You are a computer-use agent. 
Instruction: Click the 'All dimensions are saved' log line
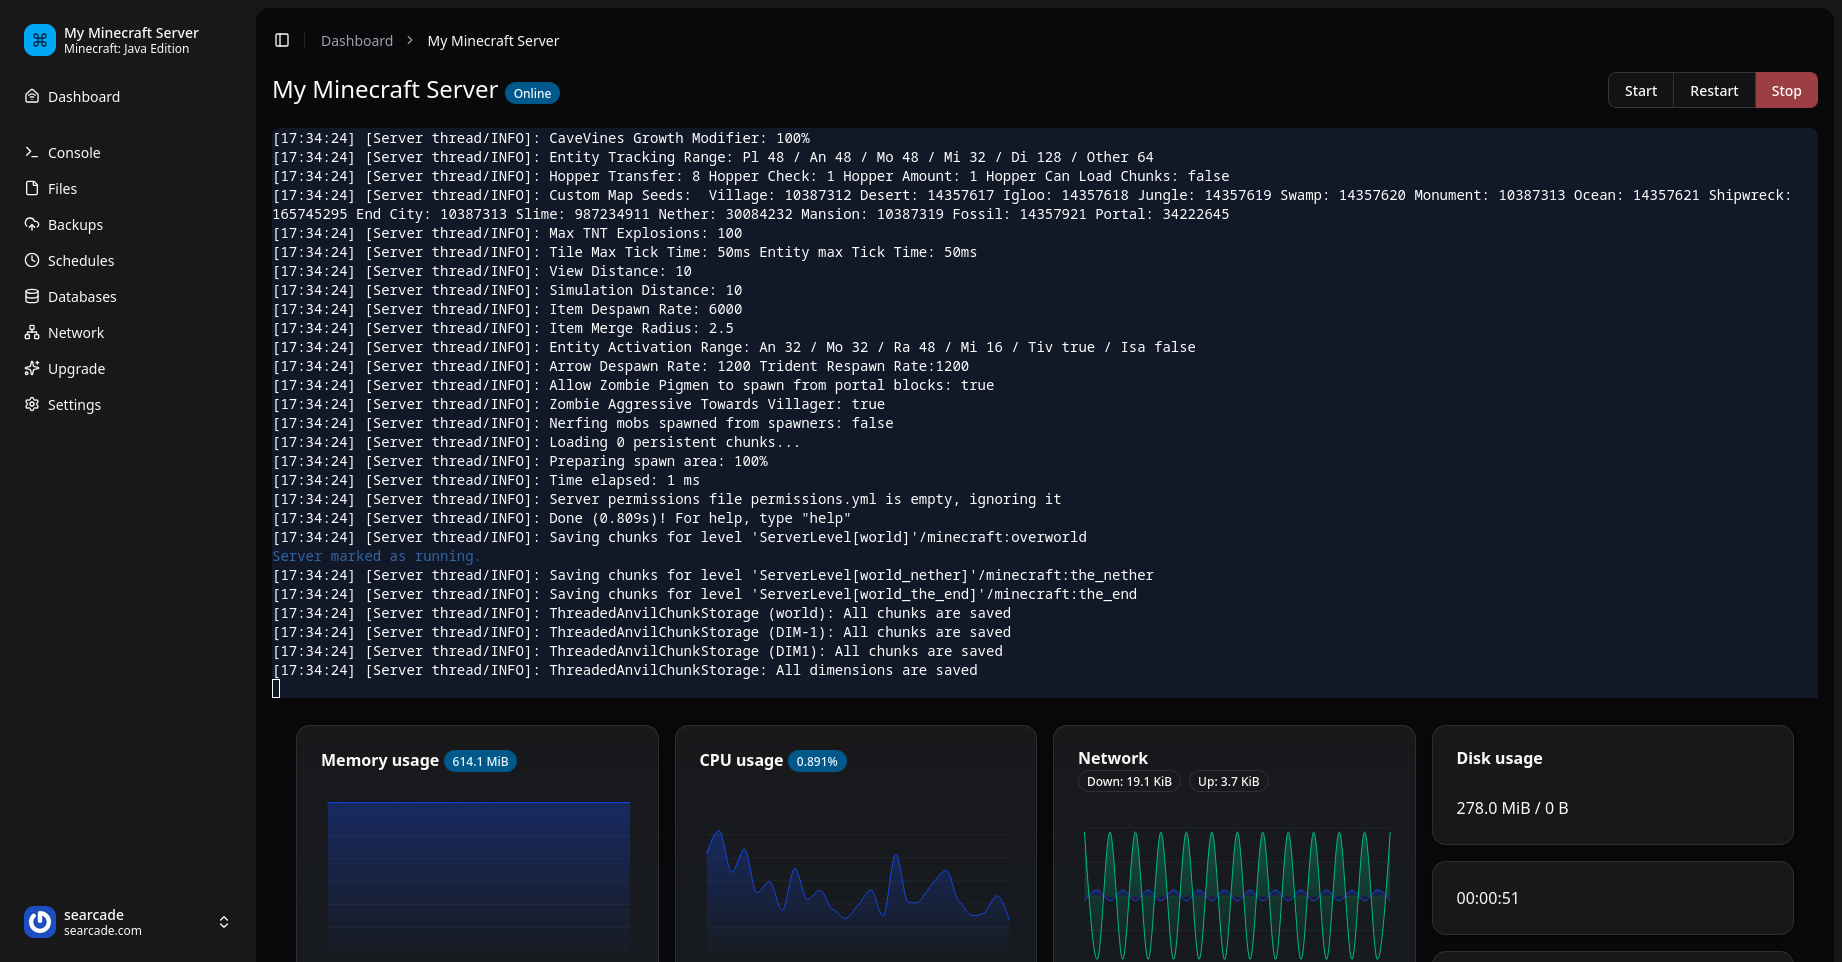[625, 670]
